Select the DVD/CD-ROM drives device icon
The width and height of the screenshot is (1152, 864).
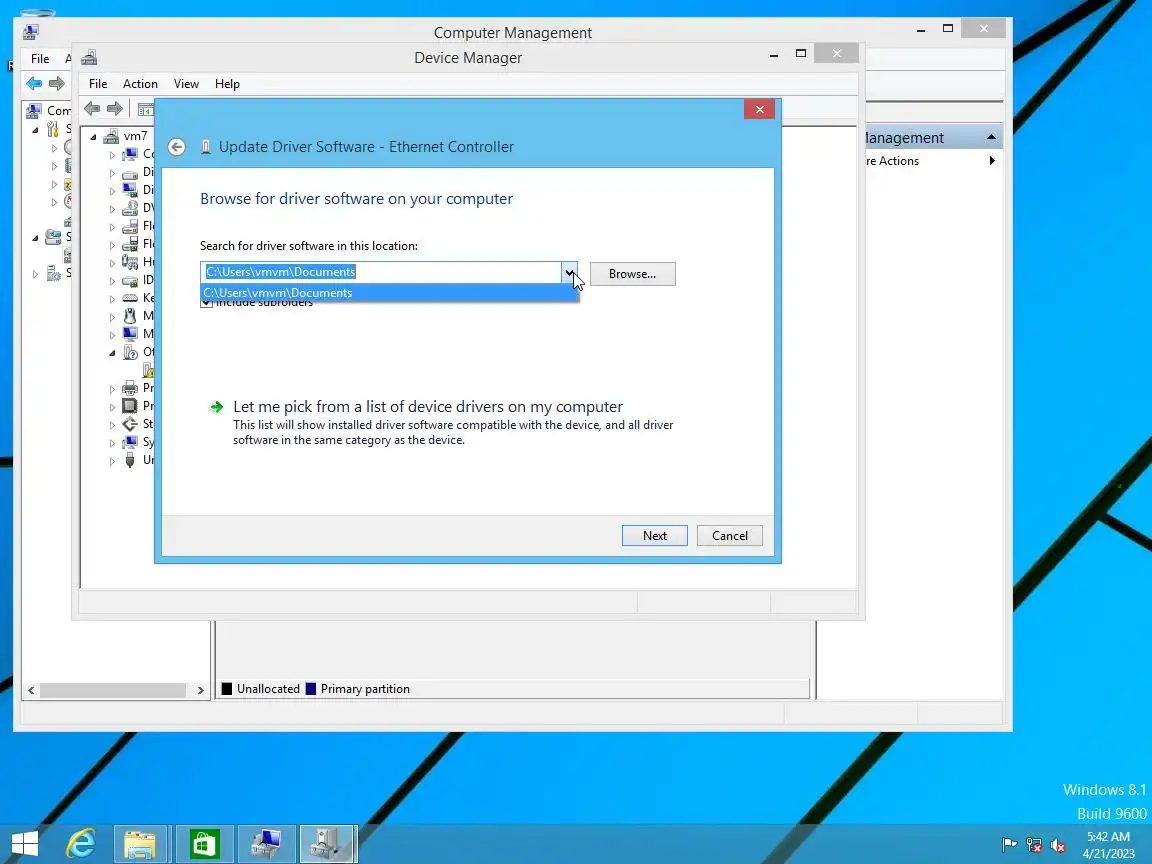tap(130, 209)
